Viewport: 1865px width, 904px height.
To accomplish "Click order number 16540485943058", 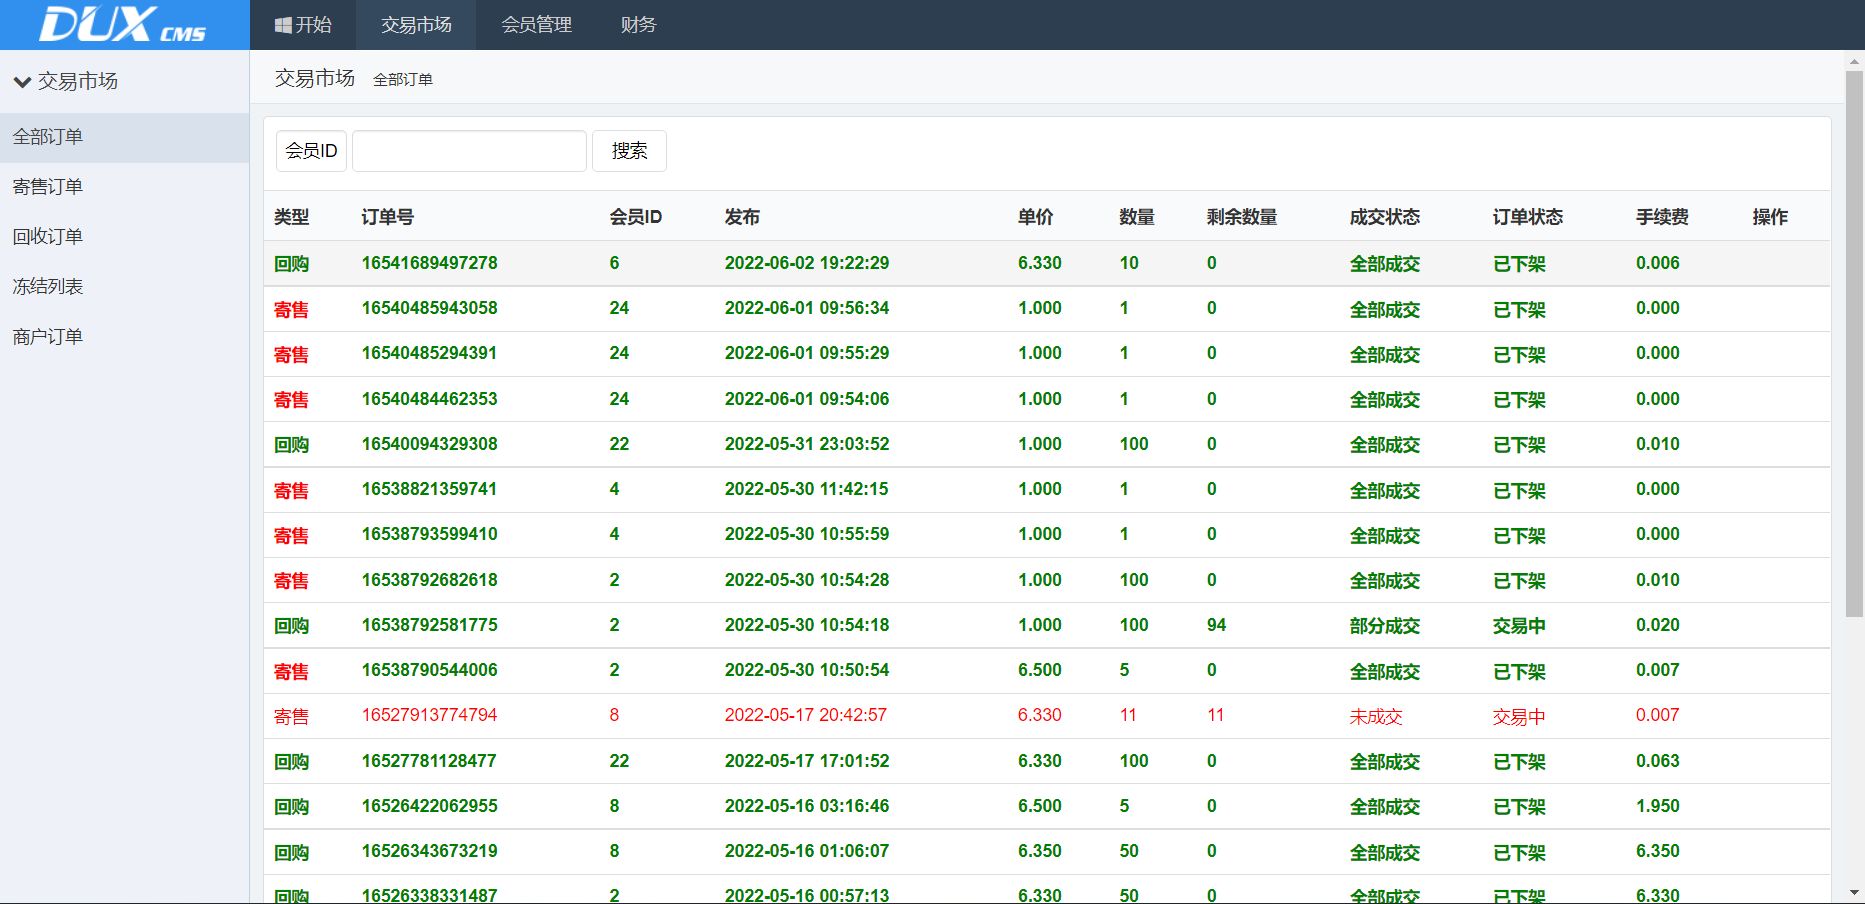I will (429, 308).
